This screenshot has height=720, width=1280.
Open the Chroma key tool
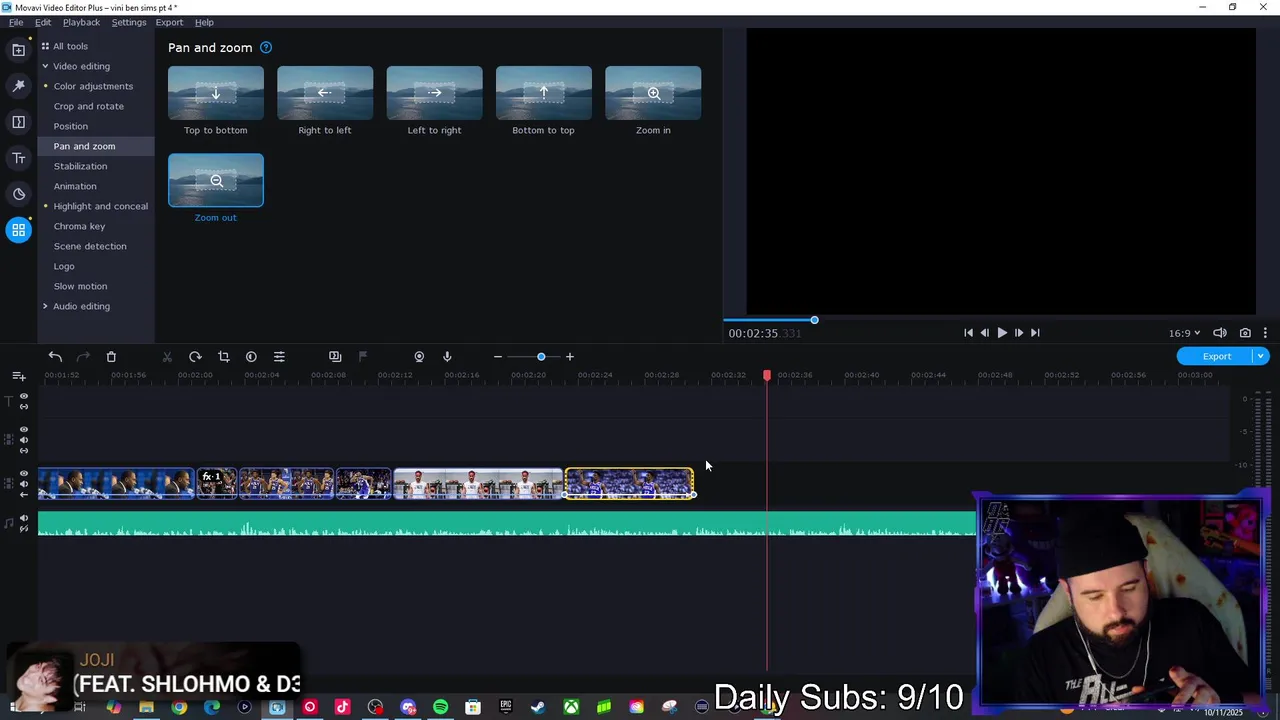(79, 226)
